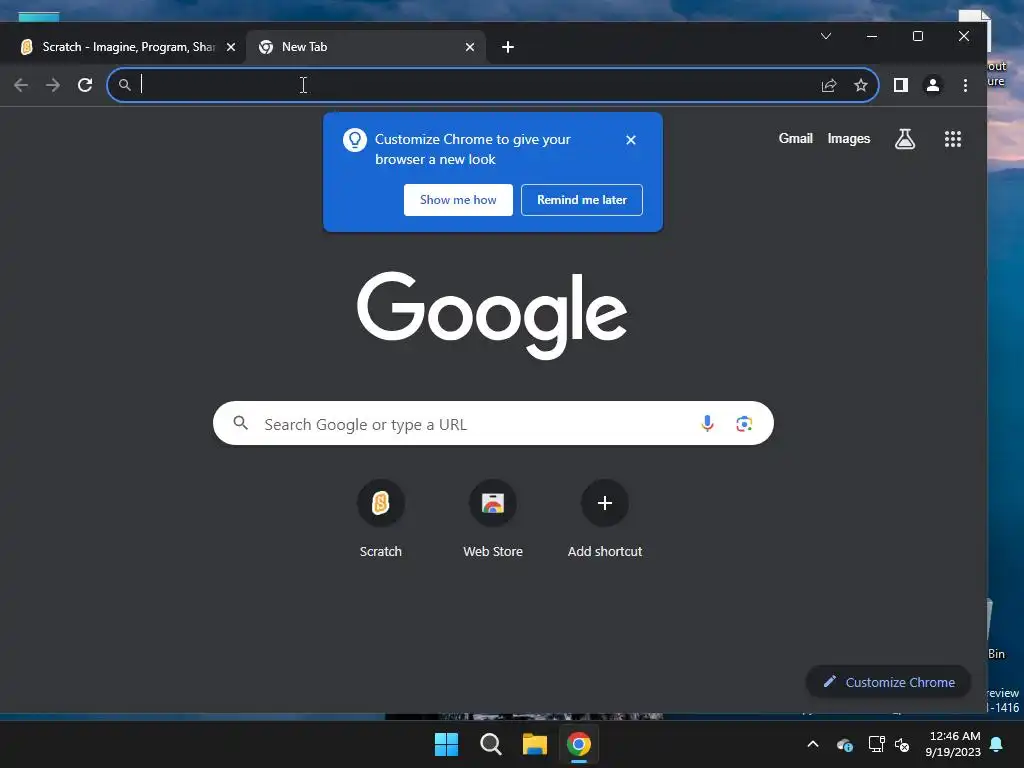Expand the tab search dropdown arrow
The height and width of the screenshot is (768, 1024).
pos(826,36)
